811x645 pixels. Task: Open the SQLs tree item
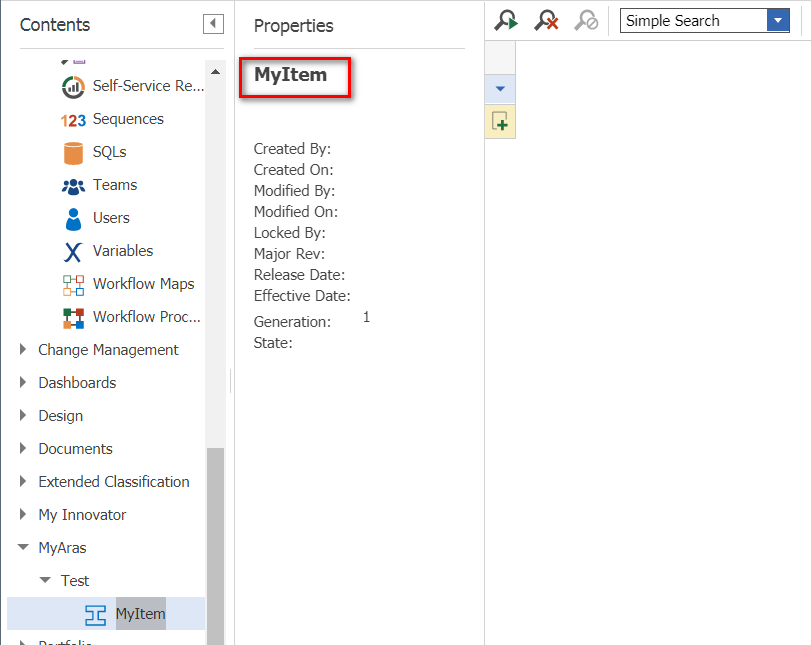[x=110, y=152]
